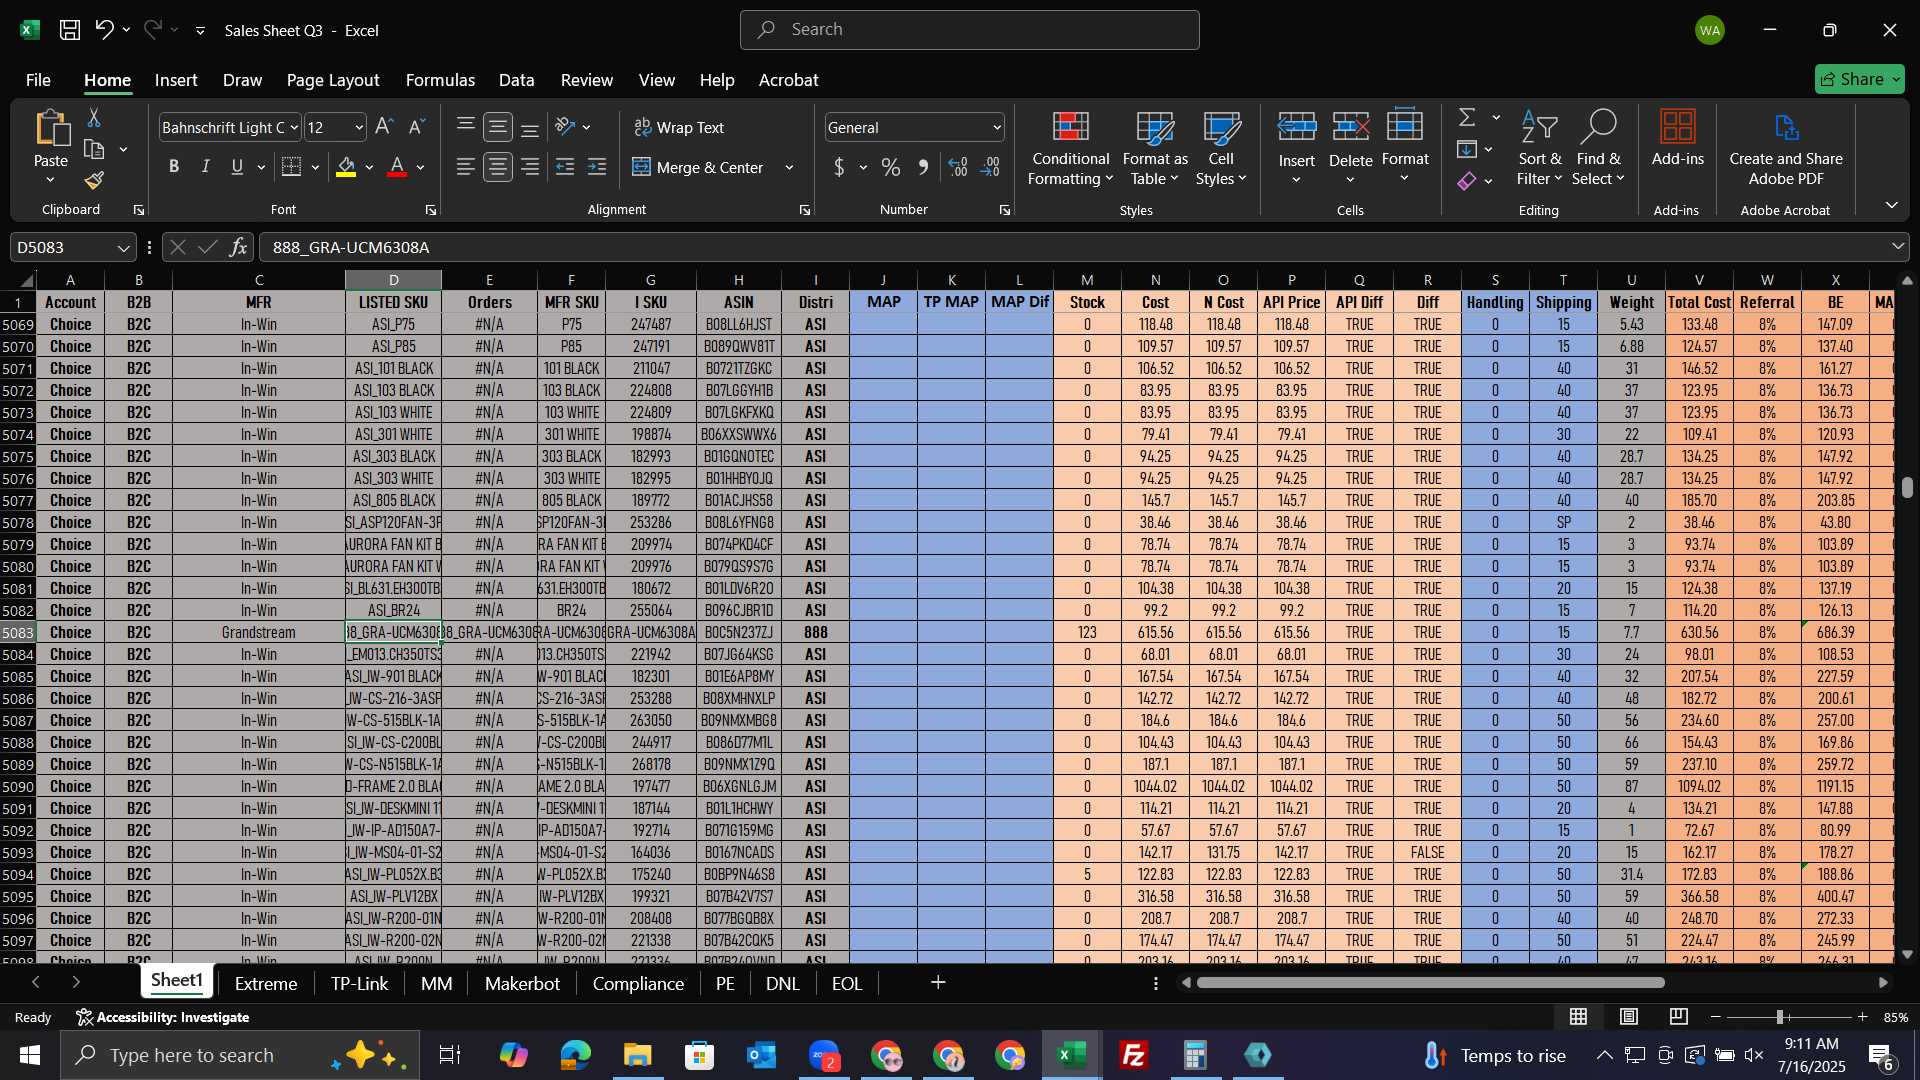Expand the Name Box dropdown arrow

[x=123, y=248]
